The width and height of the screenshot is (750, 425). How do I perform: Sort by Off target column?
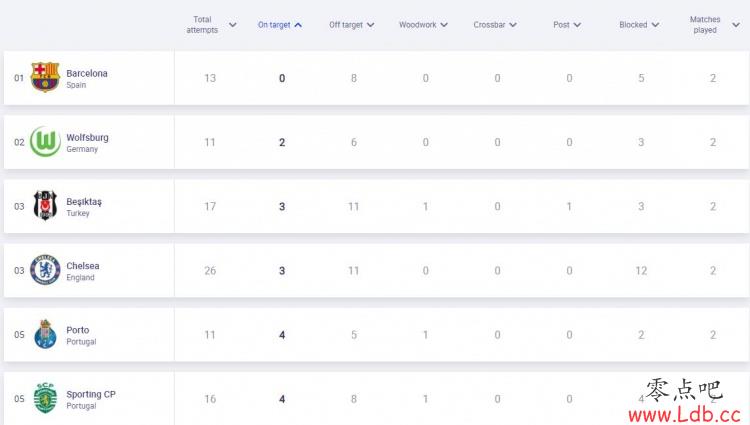352,25
